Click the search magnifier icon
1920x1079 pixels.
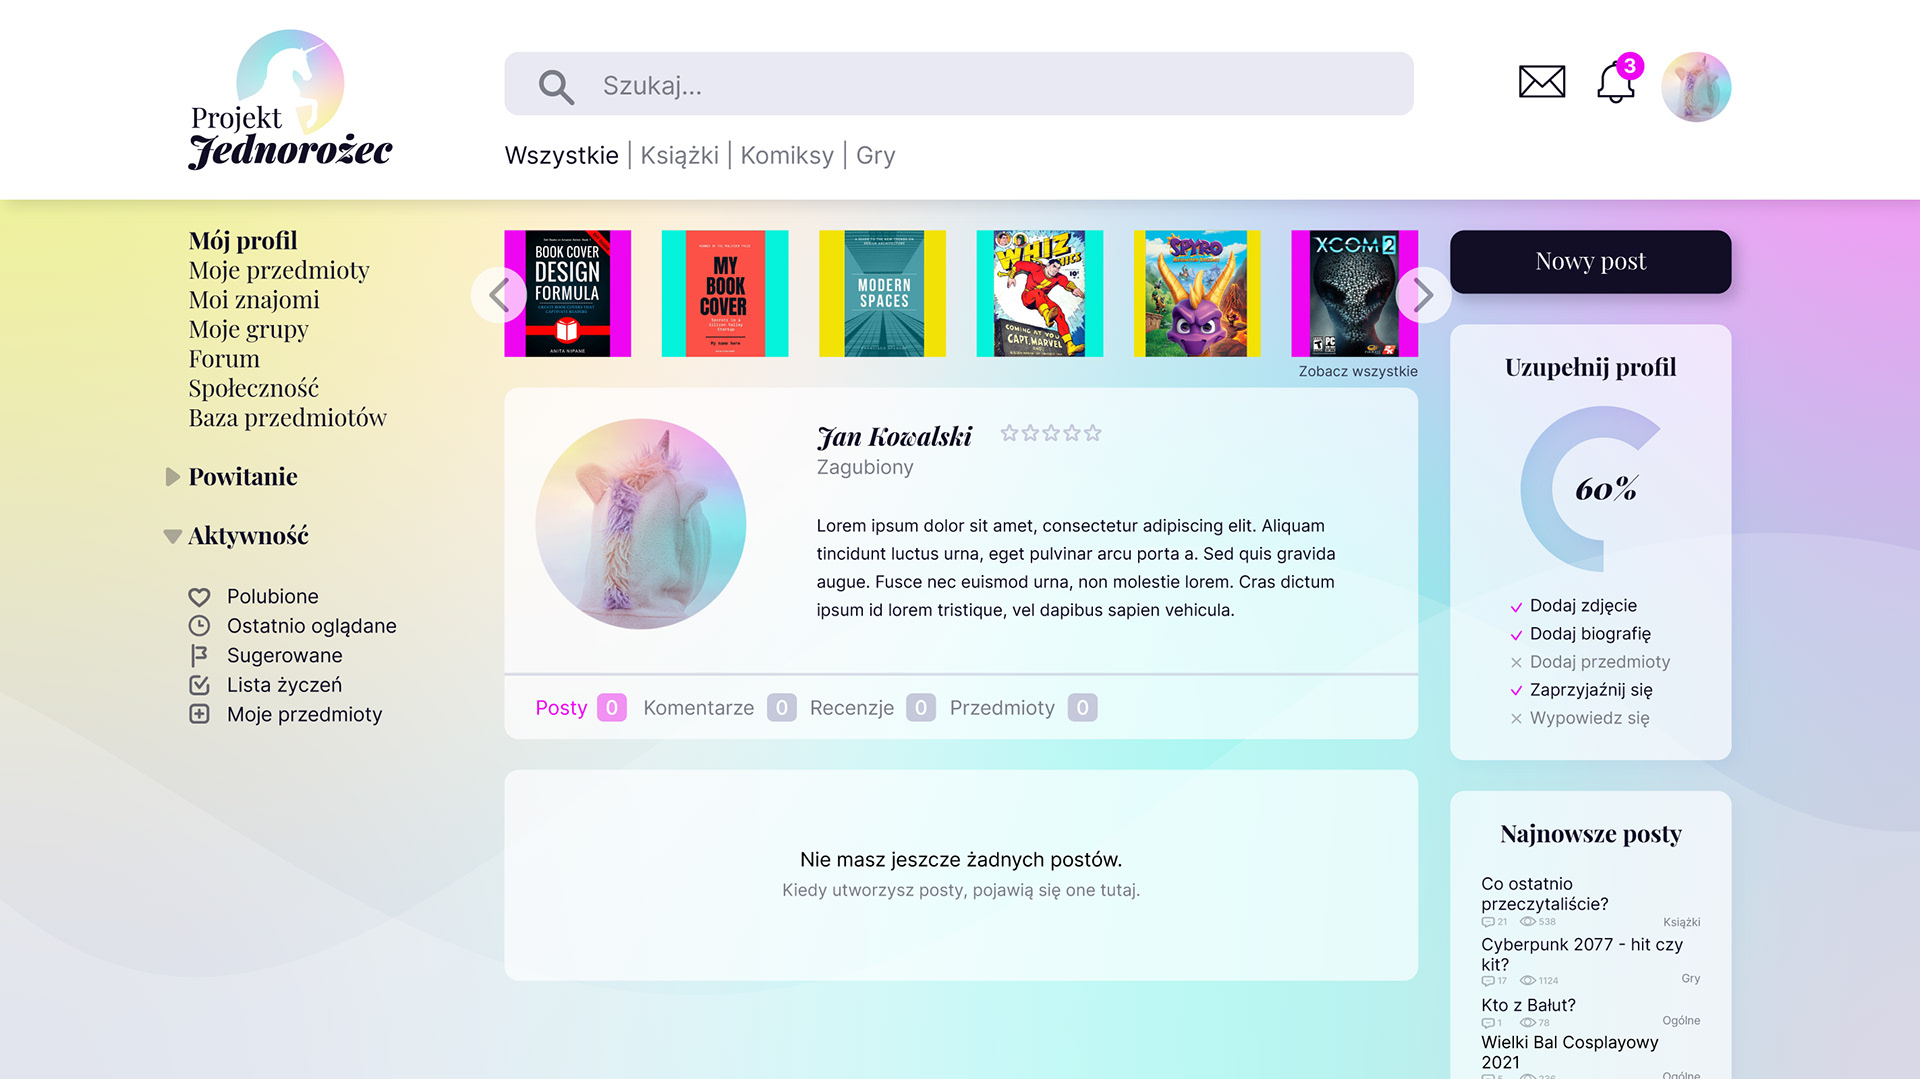click(x=556, y=86)
